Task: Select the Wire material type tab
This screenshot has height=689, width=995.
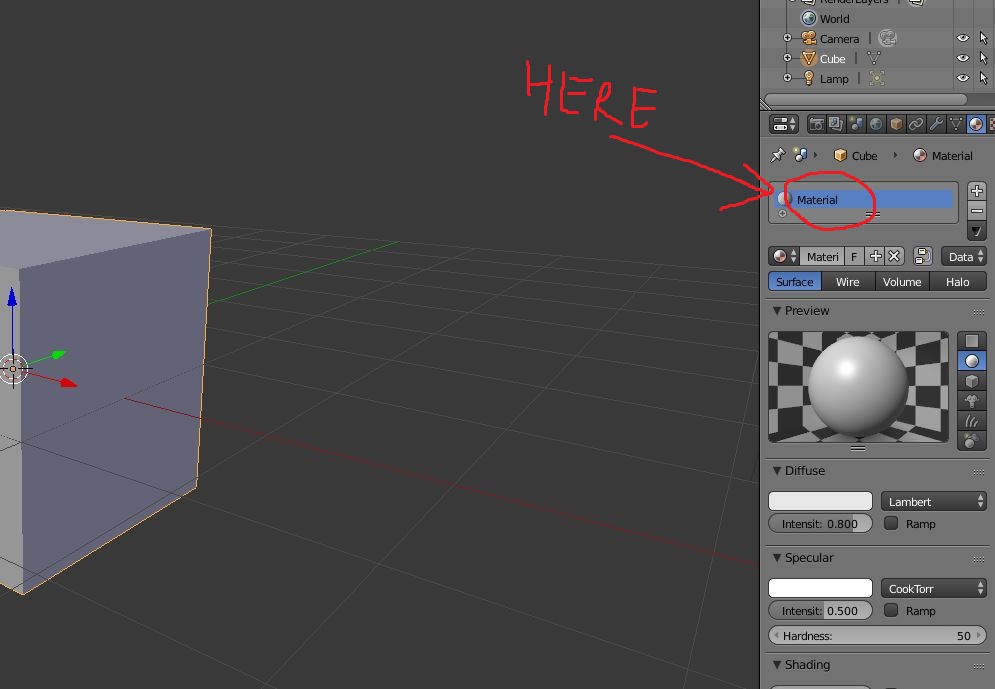Action: pyautogui.click(x=848, y=282)
